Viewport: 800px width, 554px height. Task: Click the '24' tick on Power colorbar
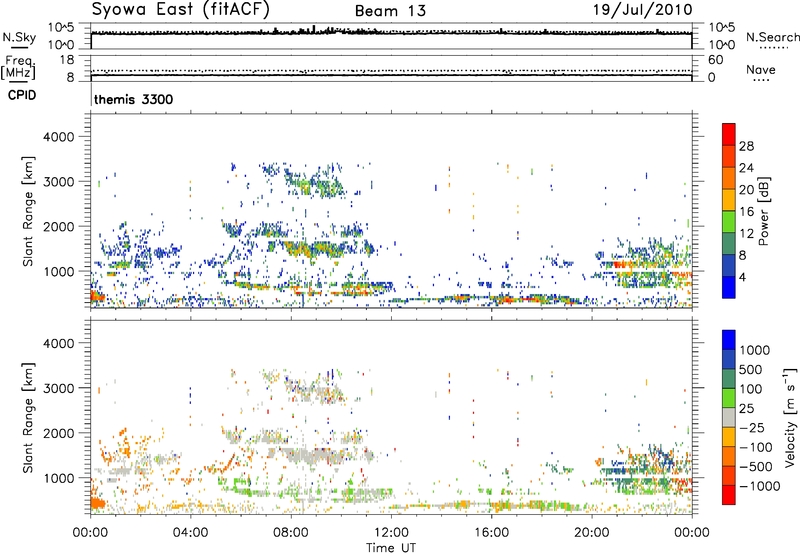click(x=746, y=168)
